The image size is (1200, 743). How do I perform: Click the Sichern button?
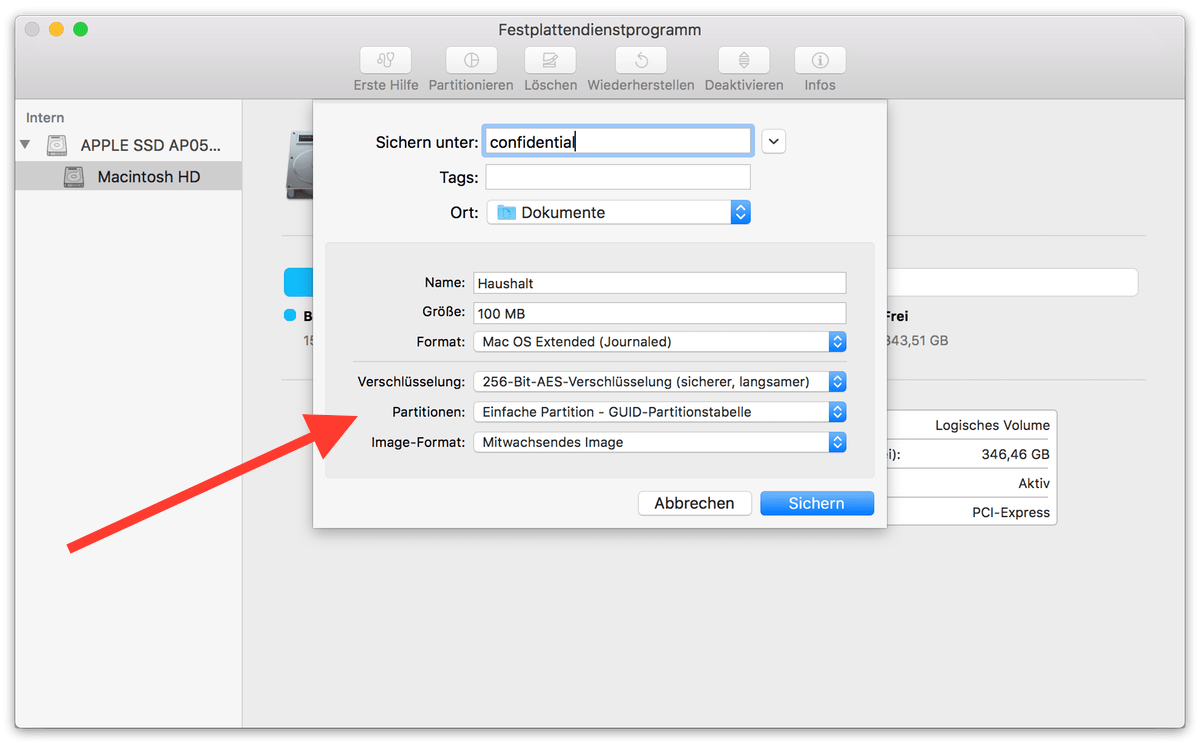point(816,503)
